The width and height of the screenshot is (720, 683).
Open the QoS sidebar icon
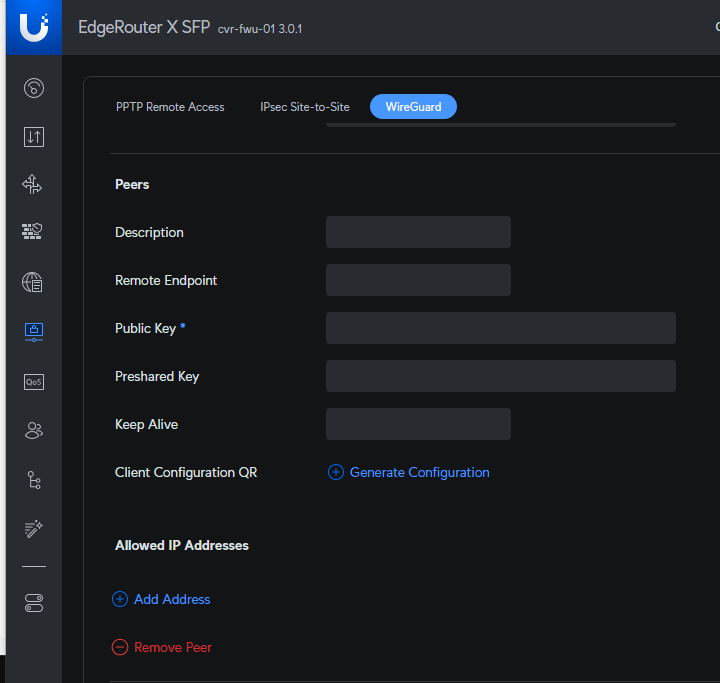pyautogui.click(x=33, y=382)
